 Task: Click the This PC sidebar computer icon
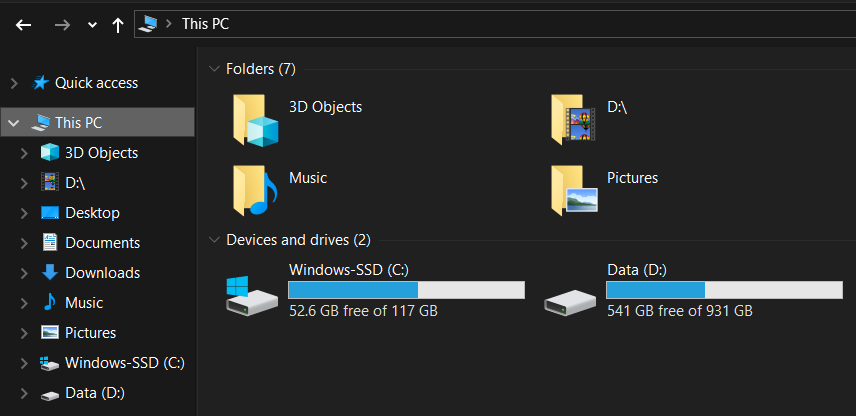[x=40, y=123]
